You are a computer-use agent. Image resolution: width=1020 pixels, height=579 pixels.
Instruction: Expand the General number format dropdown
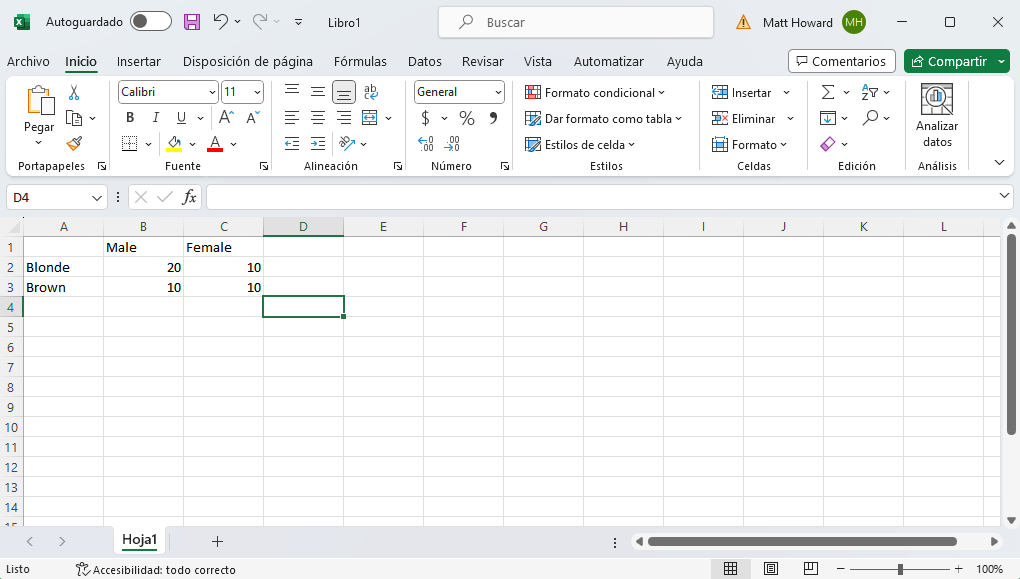point(498,92)
